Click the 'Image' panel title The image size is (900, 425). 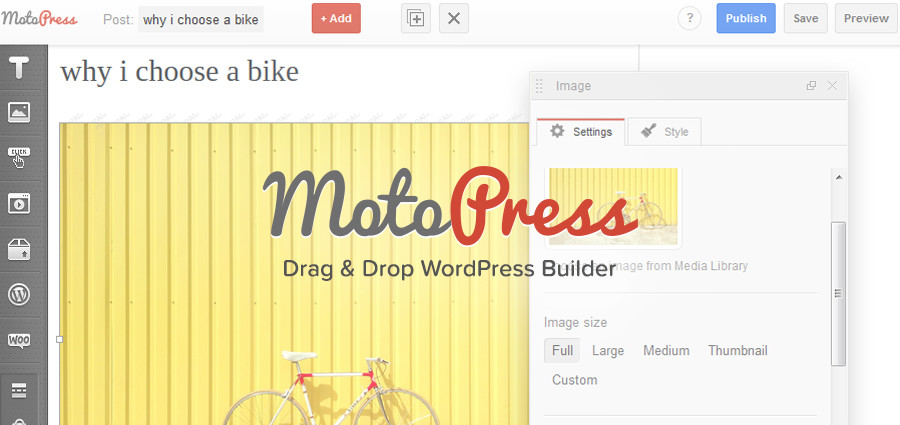pyautogui.click(x=573, y=86)
